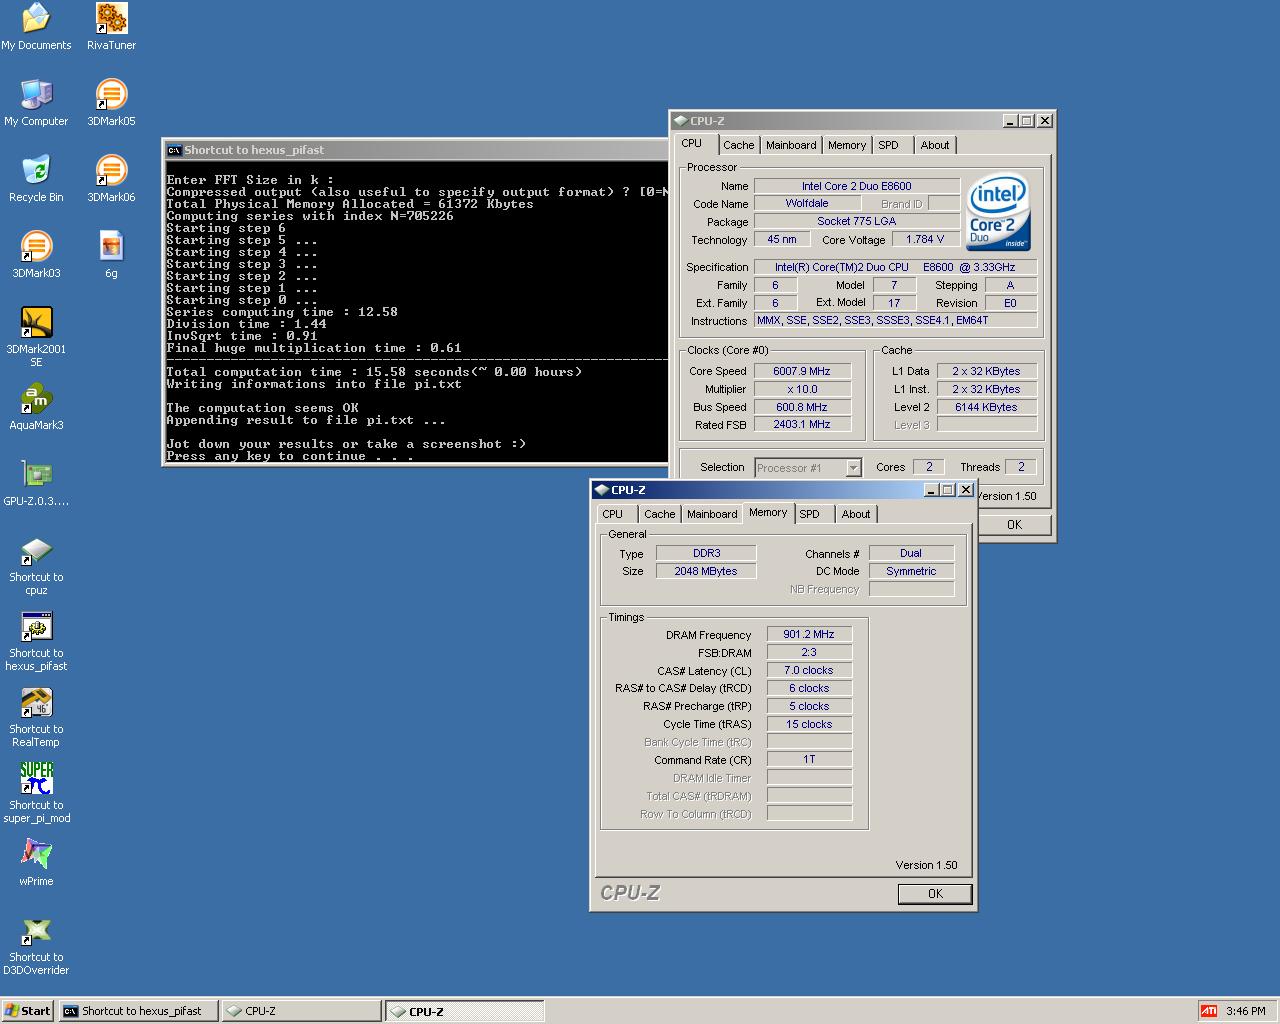
Task: Open the wPrime desktop icon
Action: click(x=36, y=863)
